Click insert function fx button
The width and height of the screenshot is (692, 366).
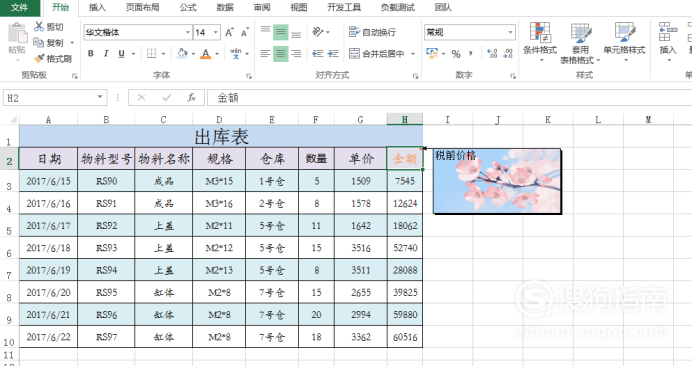click(192, 98)
